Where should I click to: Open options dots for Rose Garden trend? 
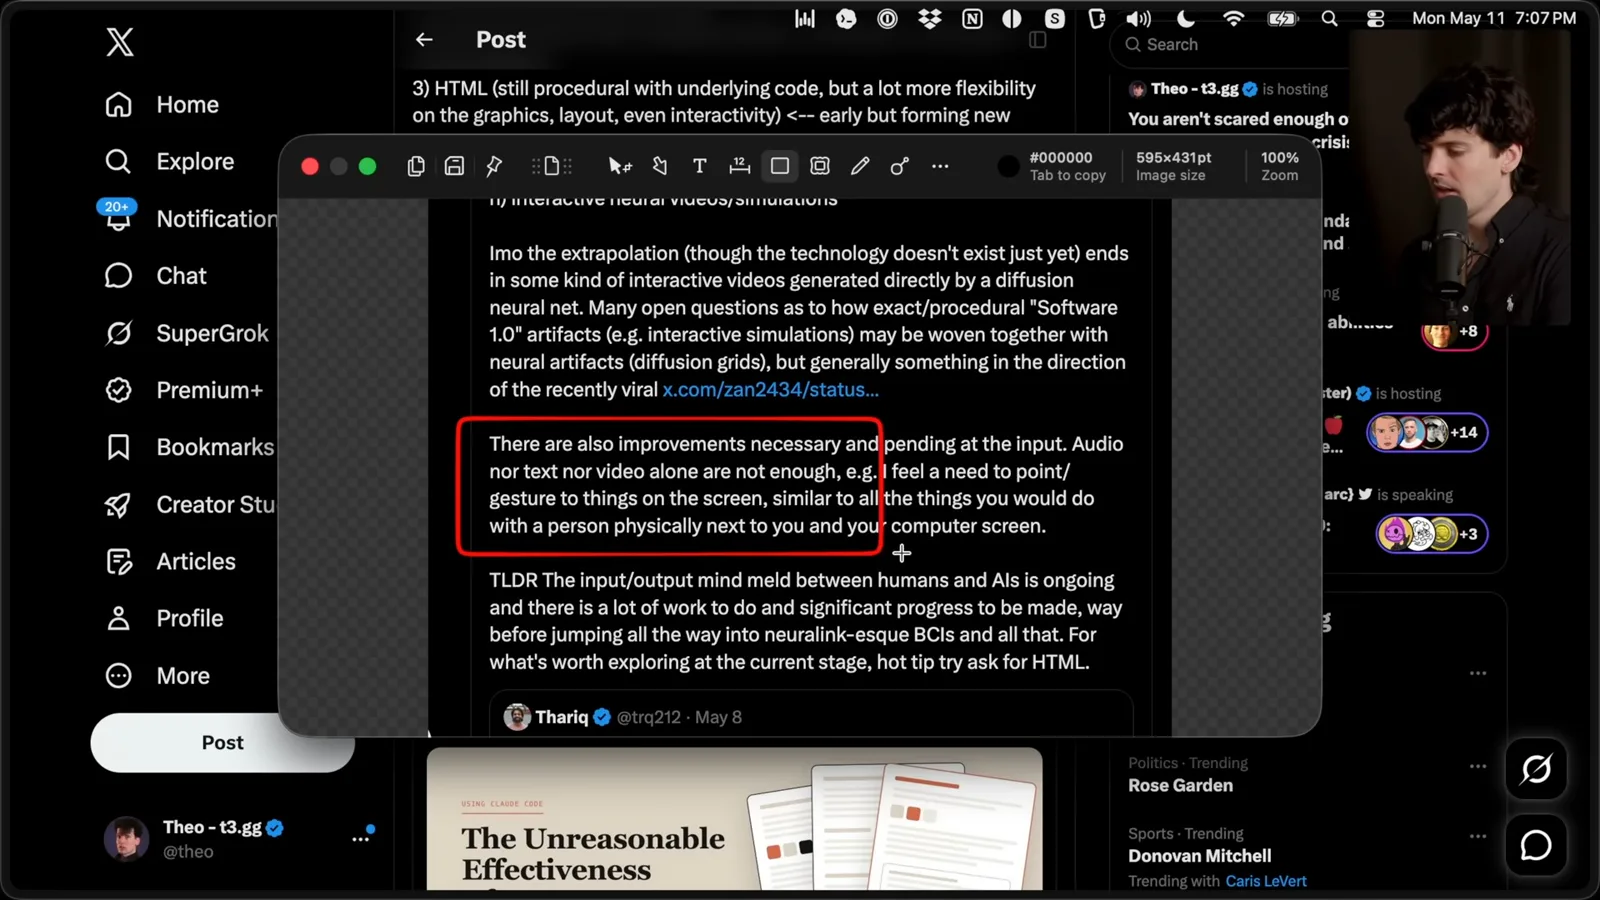1478,766
